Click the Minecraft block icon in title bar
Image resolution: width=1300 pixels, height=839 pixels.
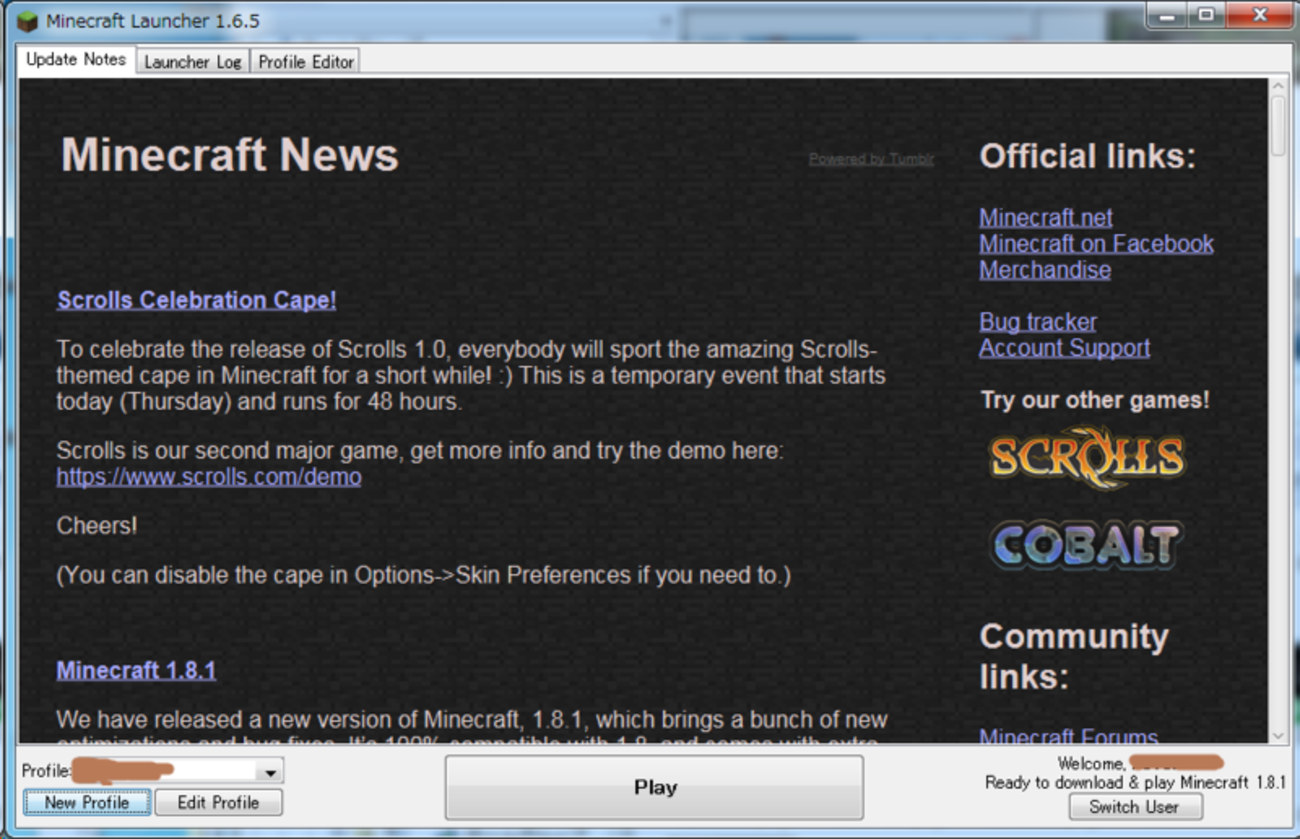coord(28,21)
